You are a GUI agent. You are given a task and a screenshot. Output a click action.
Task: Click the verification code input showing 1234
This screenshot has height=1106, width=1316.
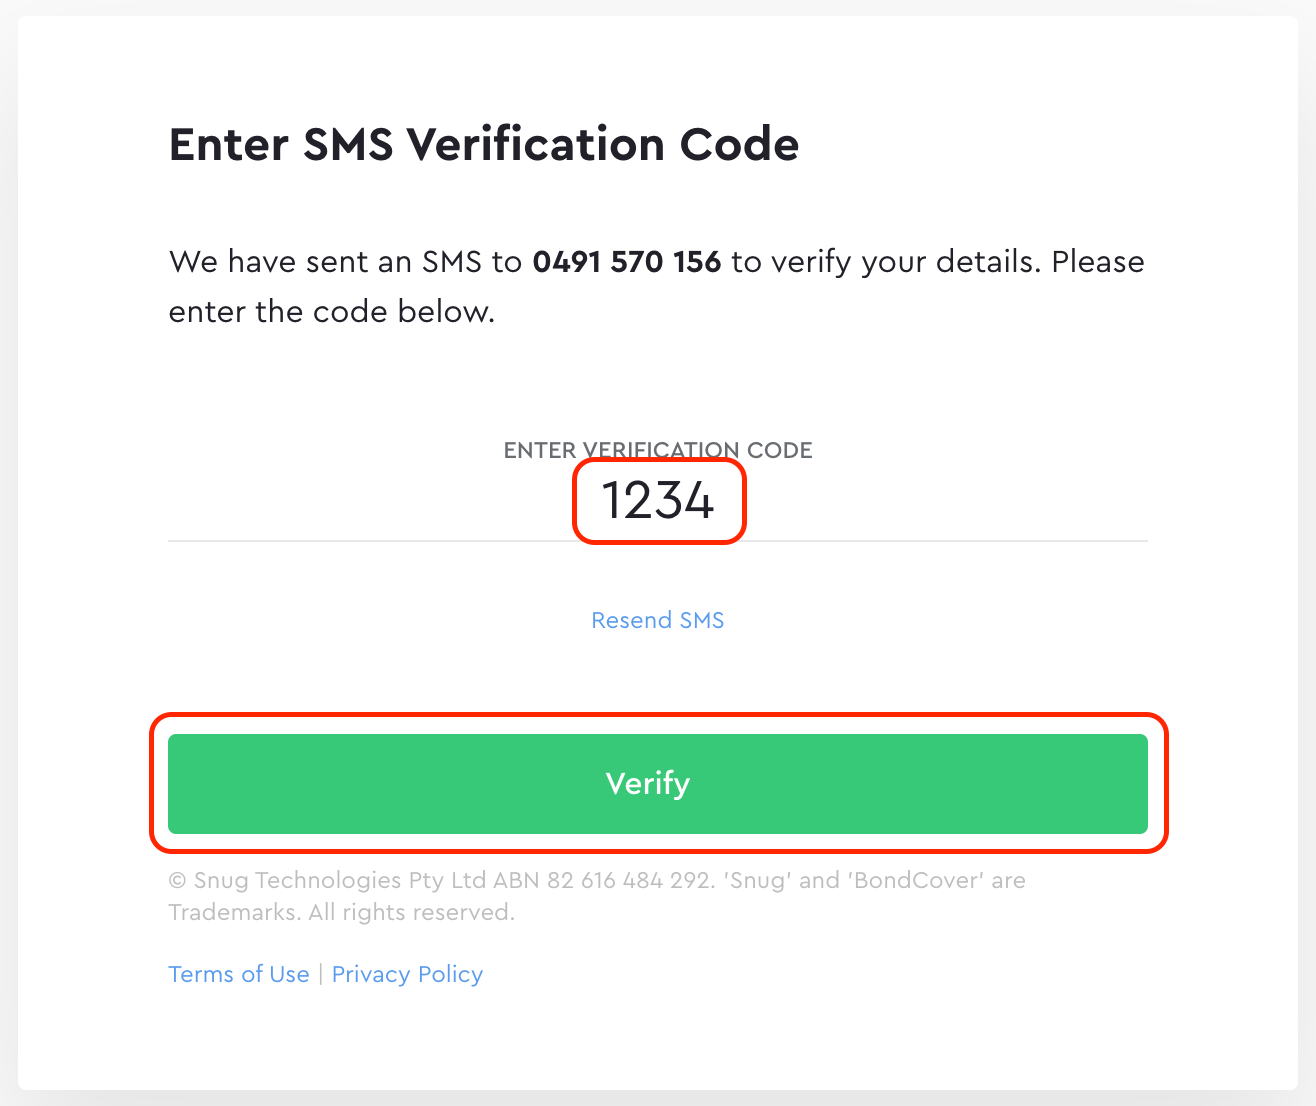(658, 502)
